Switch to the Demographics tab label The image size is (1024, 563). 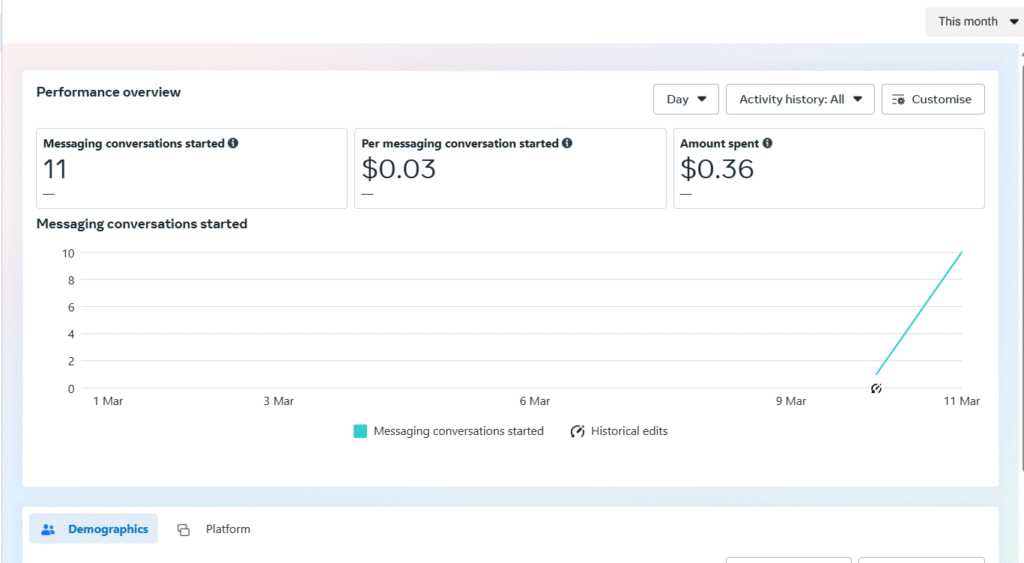[x=107, y=529]
